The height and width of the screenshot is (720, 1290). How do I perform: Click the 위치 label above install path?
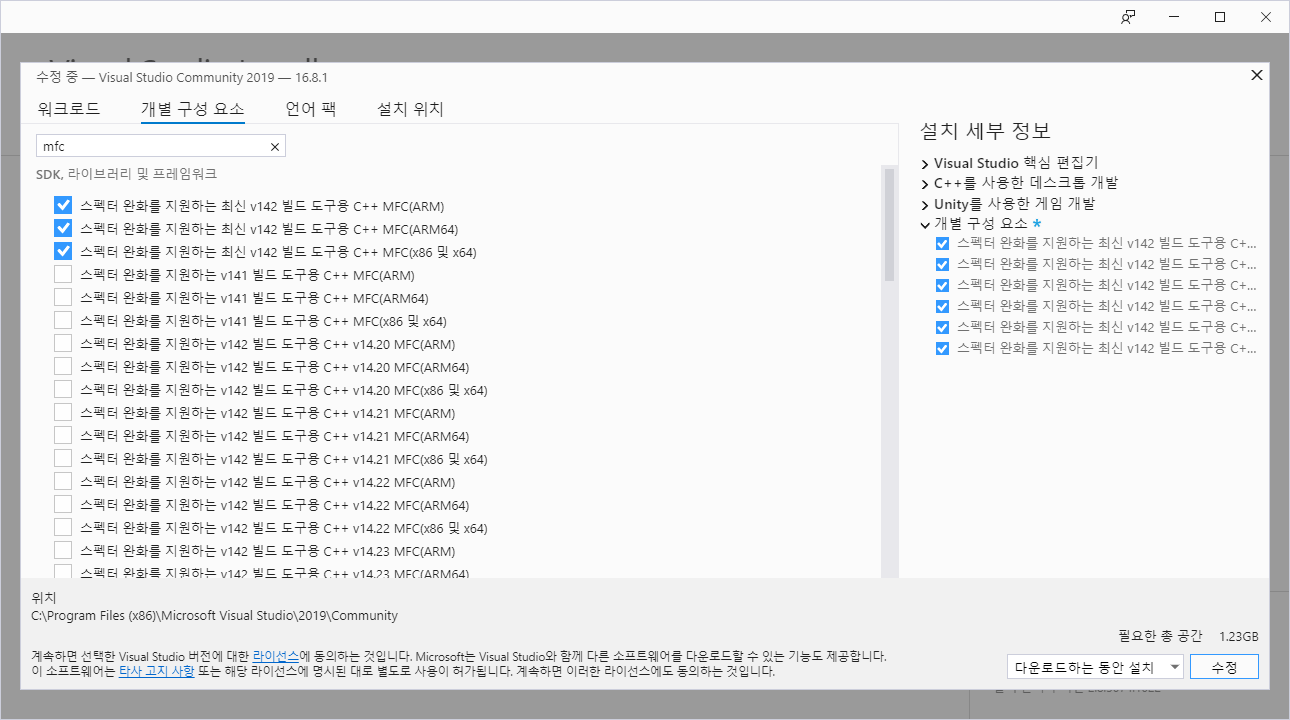click(x=44, y=597)
